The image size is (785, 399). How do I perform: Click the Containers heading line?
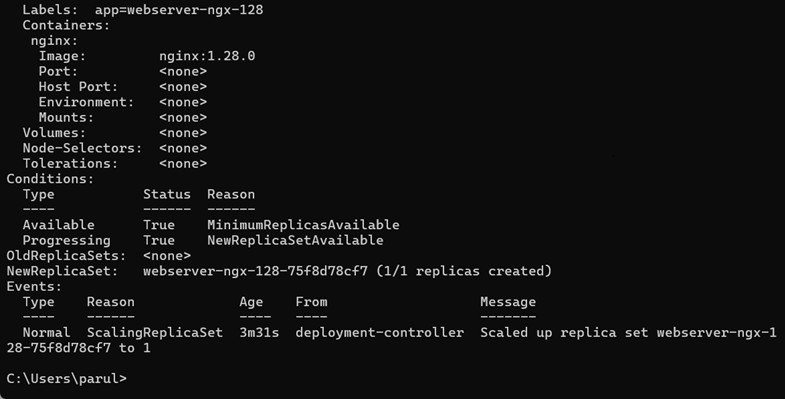(66, 25)
